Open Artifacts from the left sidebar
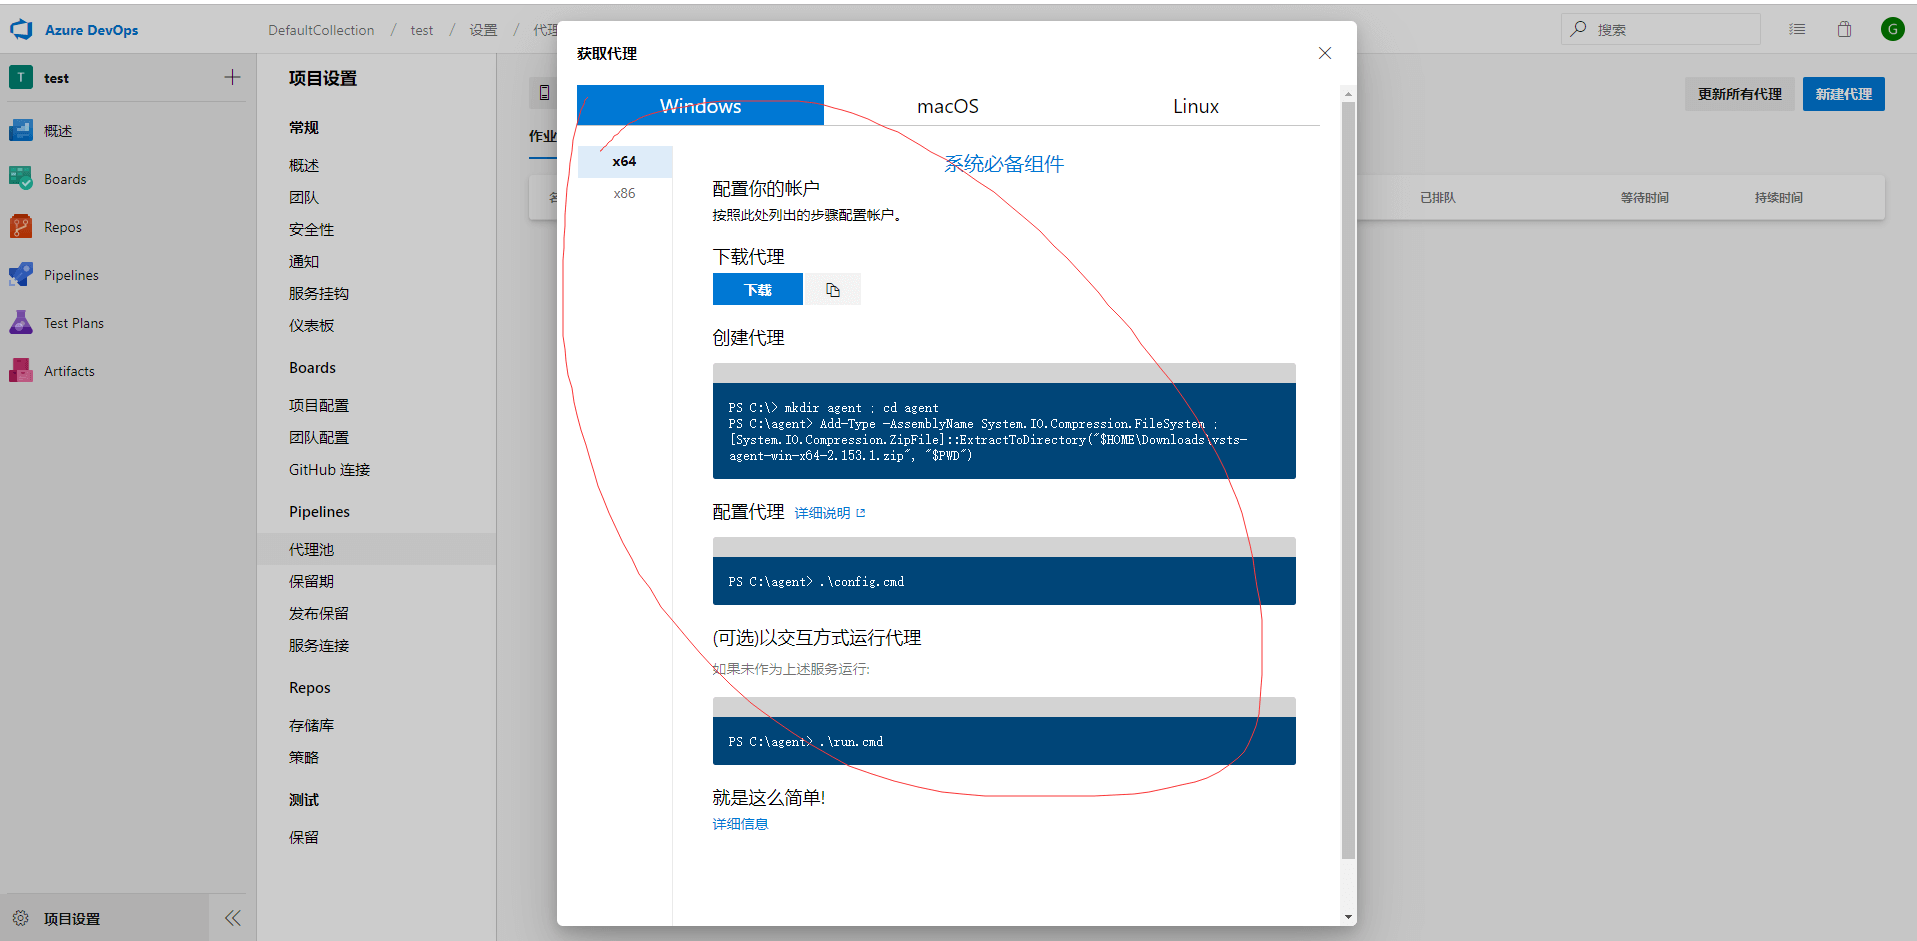This screenshot has height=941, width=1917. (x=69, y=371)
